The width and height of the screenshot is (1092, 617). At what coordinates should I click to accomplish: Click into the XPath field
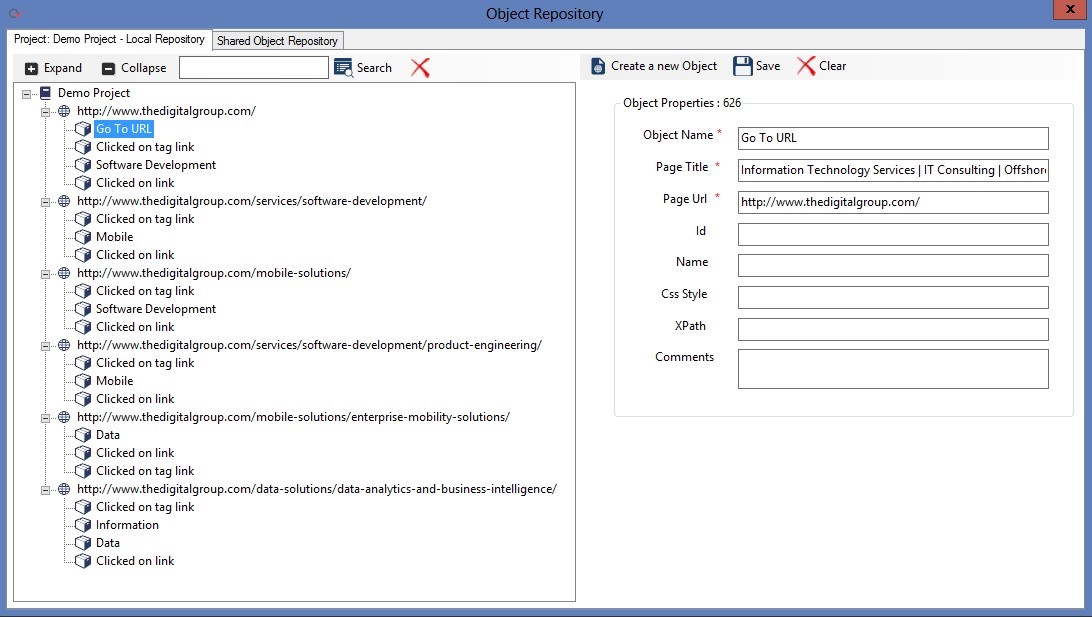[893, 329]
